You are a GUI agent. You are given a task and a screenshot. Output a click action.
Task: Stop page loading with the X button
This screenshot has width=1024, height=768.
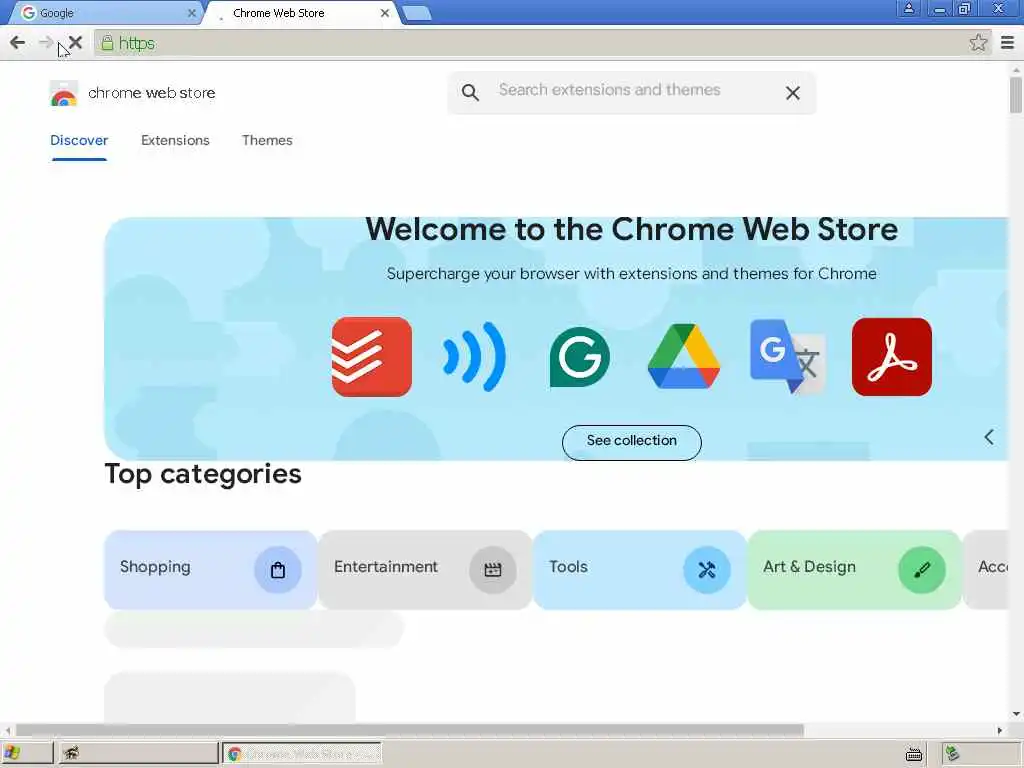coord(75,43)
